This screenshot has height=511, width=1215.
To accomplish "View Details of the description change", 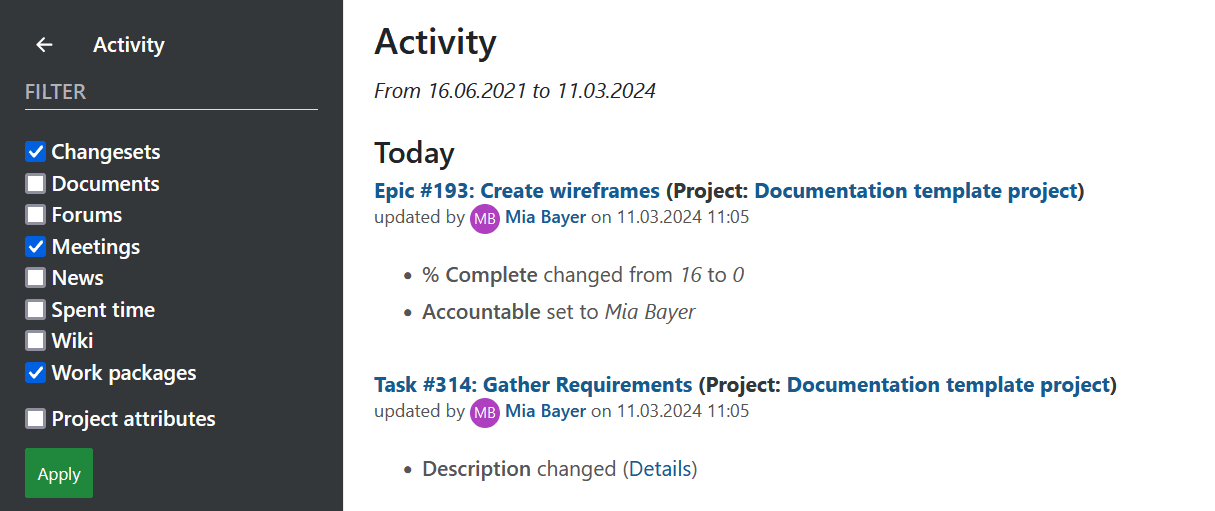I will pyautogui.click(x=660, y=469).
